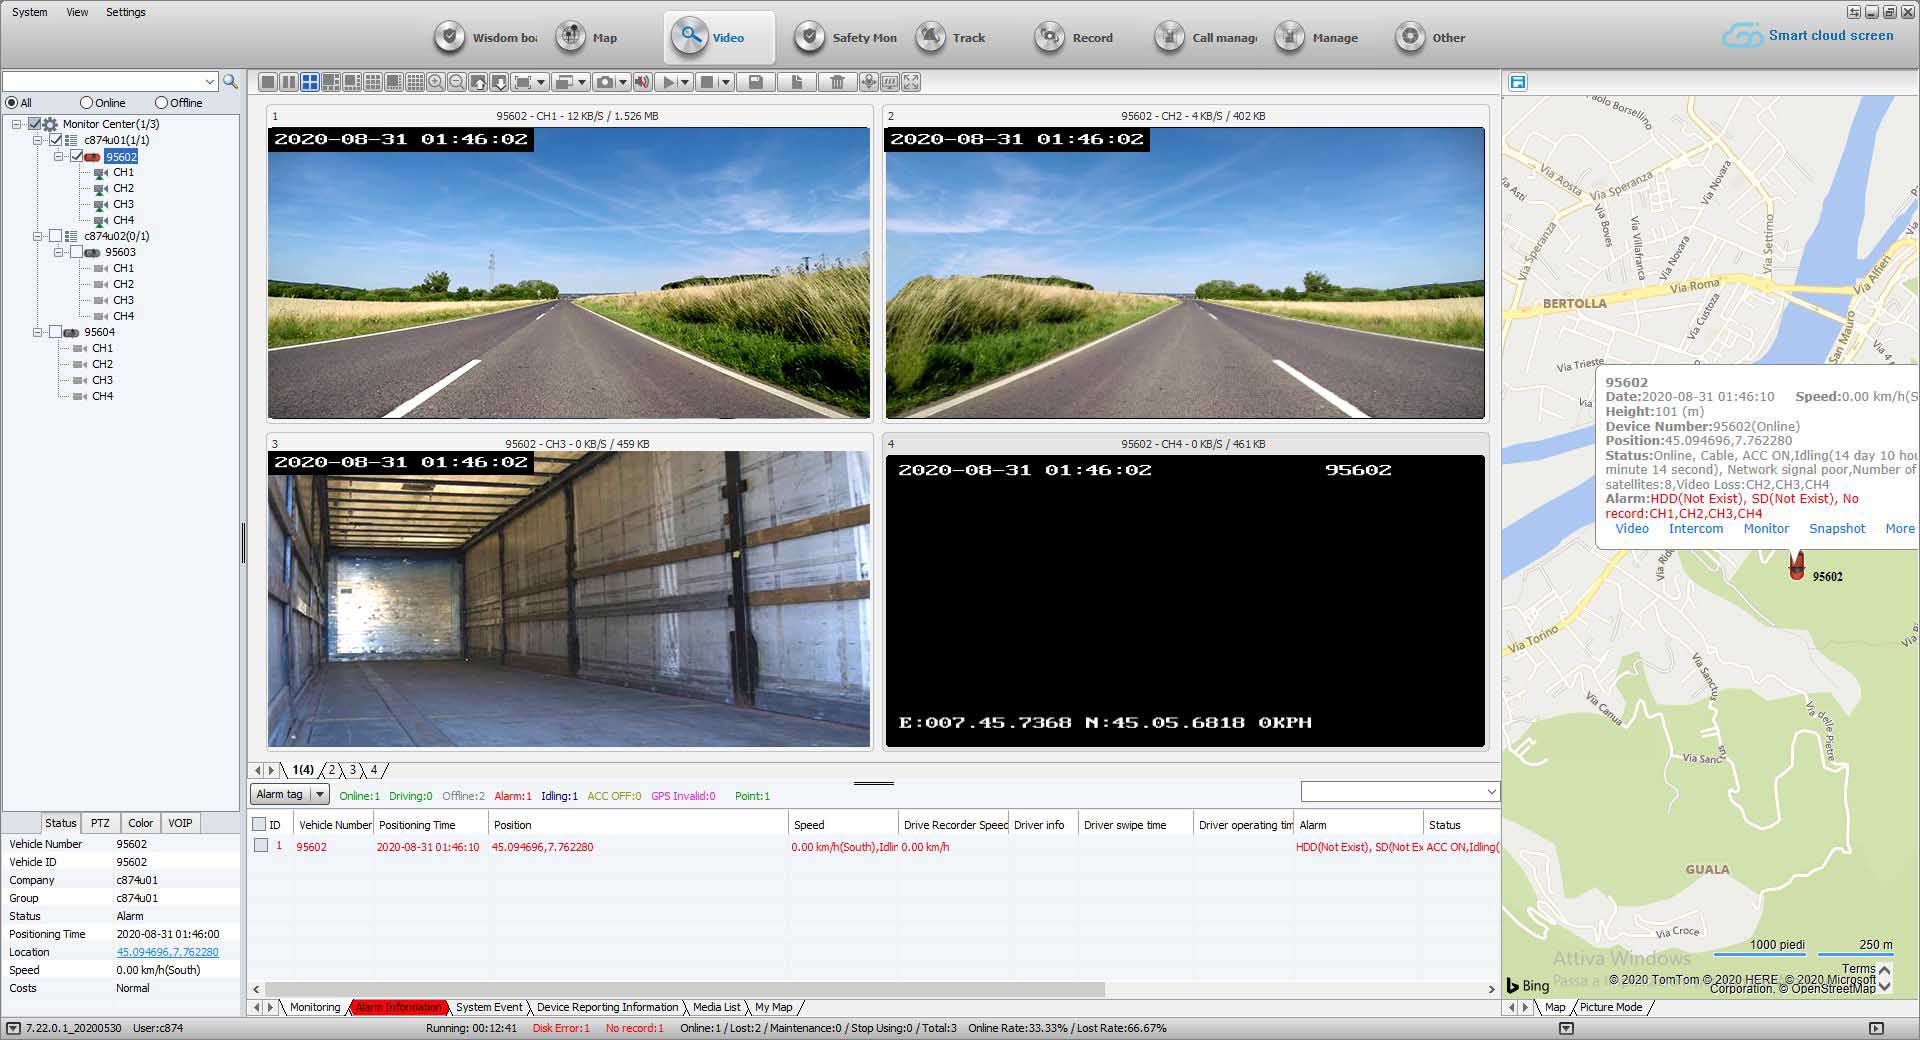The height and width of the screenshot is (1040, 1920).
Task: Take a snapshot with the camera icon
Action: (606, 83)
